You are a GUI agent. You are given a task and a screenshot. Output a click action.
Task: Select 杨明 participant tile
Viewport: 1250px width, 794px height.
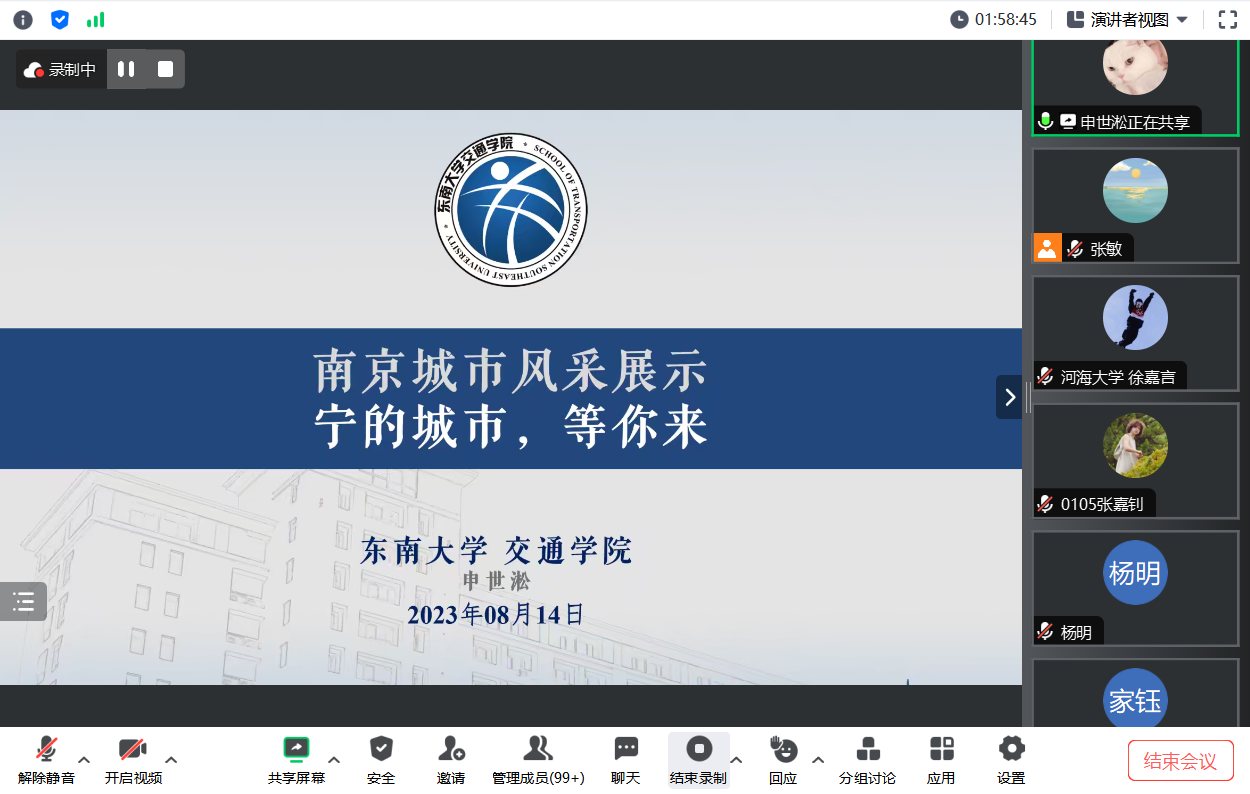point(1135,588)
